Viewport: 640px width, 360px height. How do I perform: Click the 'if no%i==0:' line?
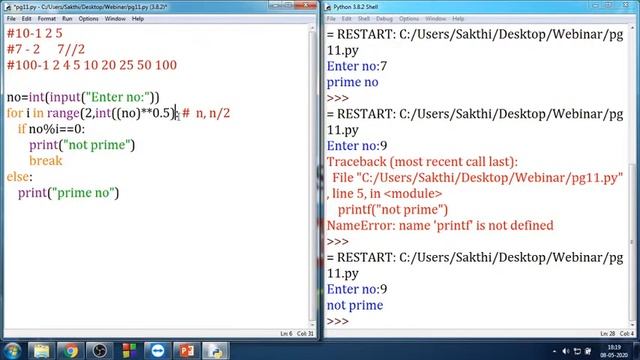pyautogui.click(x=51, y=129)
